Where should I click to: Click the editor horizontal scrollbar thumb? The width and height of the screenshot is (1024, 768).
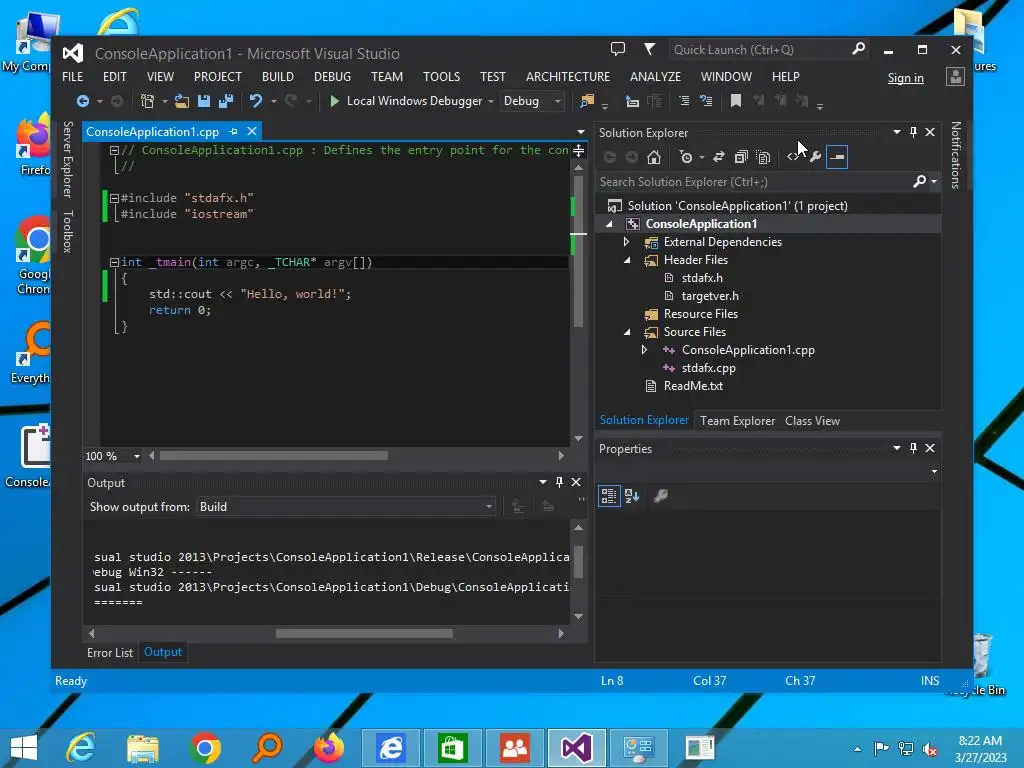pos(274,456)
